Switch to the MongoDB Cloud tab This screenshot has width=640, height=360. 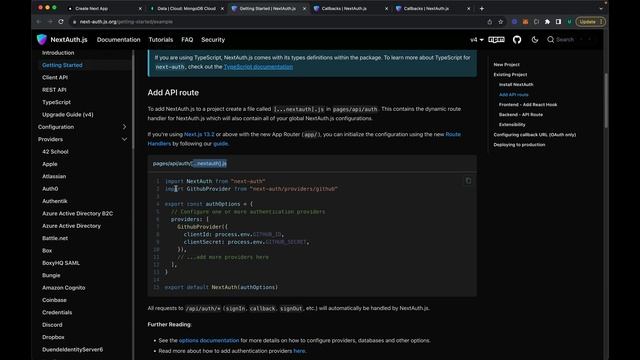(187, 9)
